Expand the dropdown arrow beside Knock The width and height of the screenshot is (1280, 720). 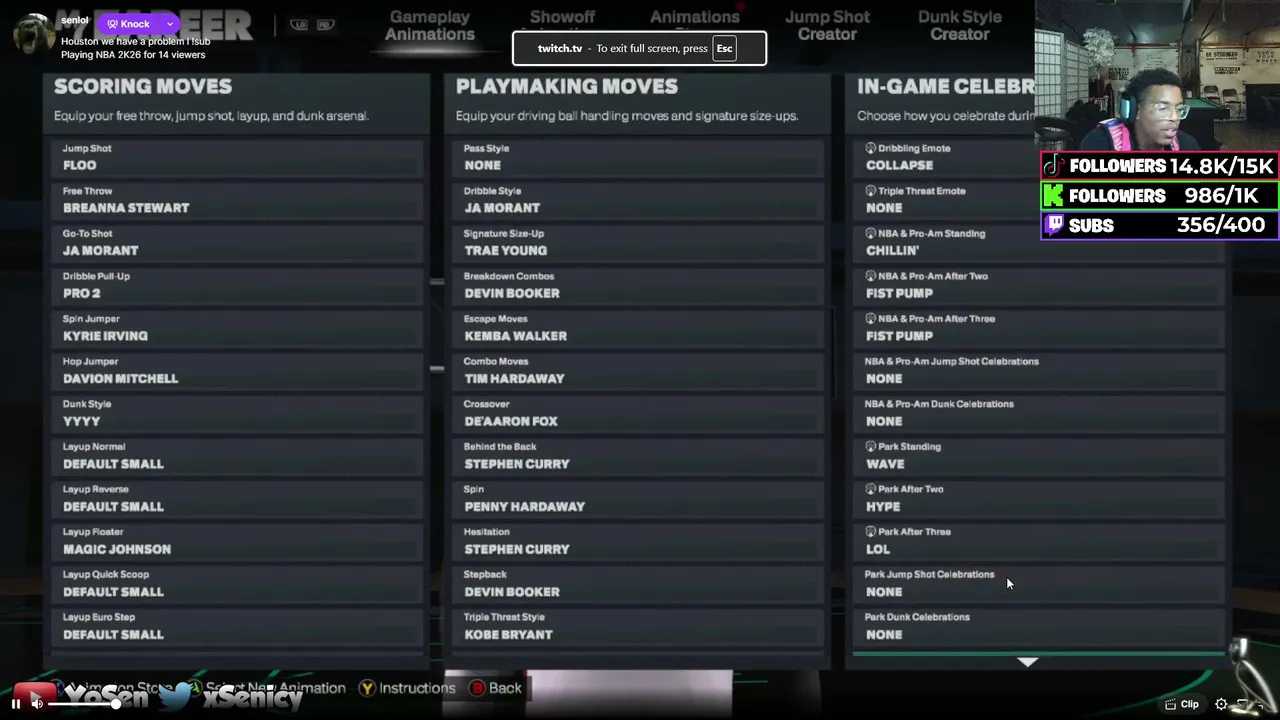(x=170, y=24)
